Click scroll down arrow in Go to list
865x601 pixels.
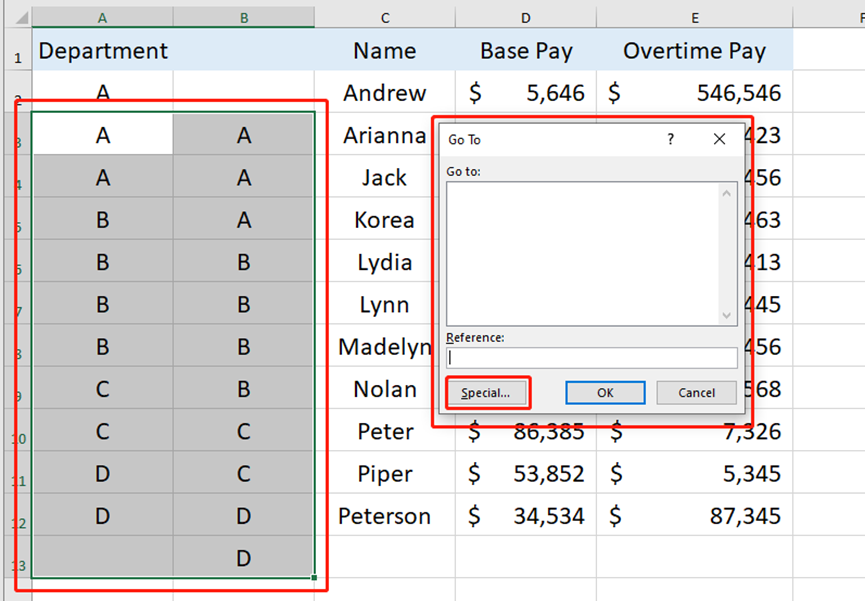727,316
